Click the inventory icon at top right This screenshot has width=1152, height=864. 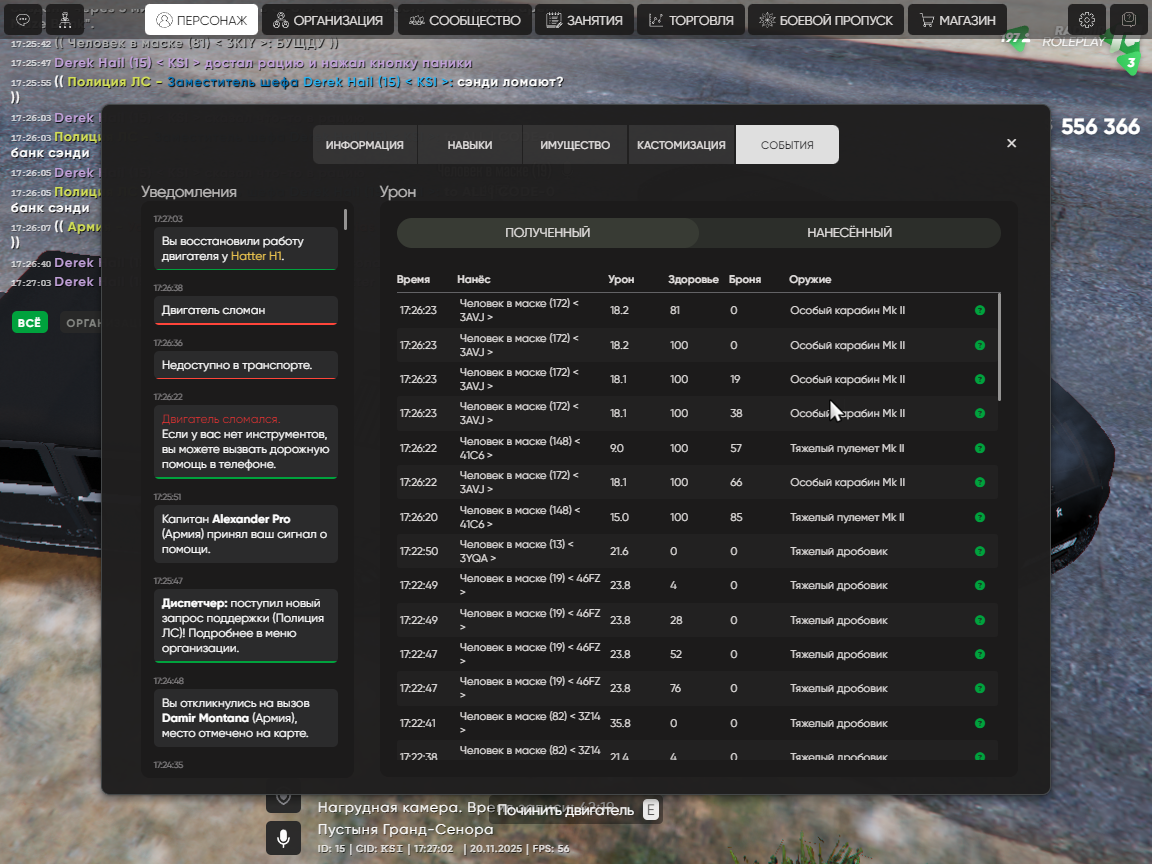pyautogui.click(x=1129, y=19)
